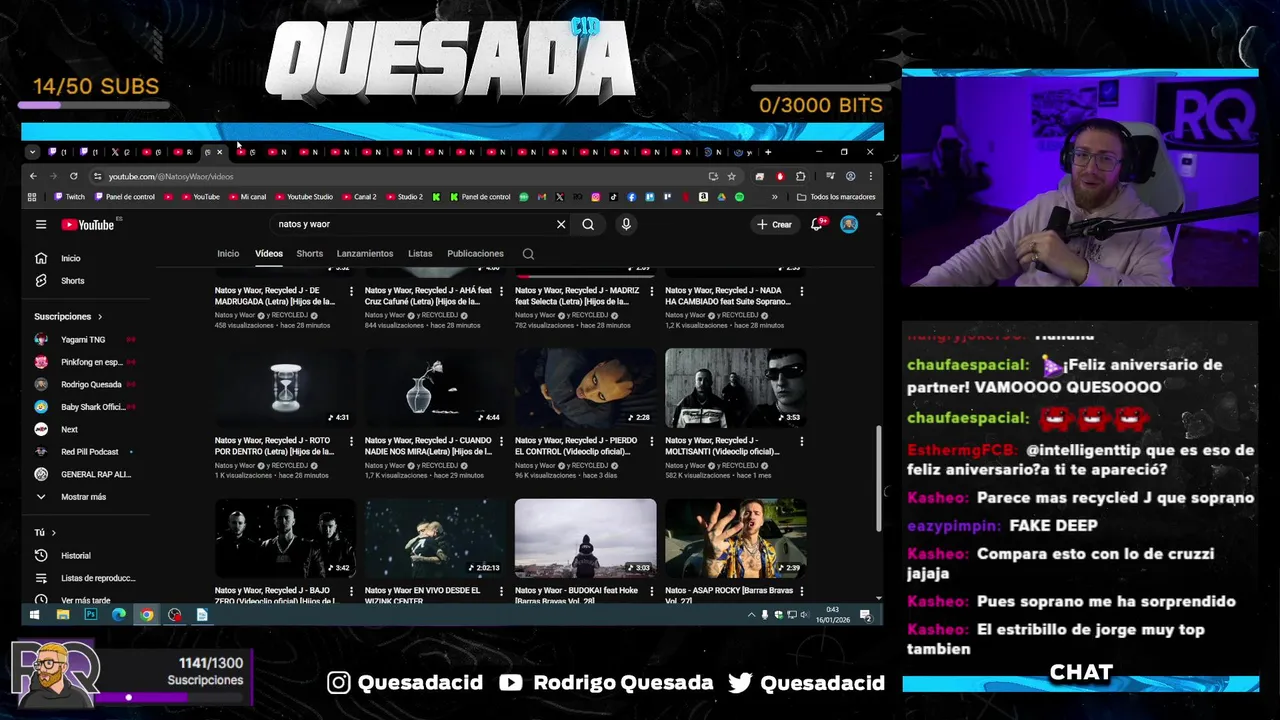The height and width of the screenshot is (720, 1280).
Task: Open the Red Pill Podcast subscription
Action: tap(88, 452)
